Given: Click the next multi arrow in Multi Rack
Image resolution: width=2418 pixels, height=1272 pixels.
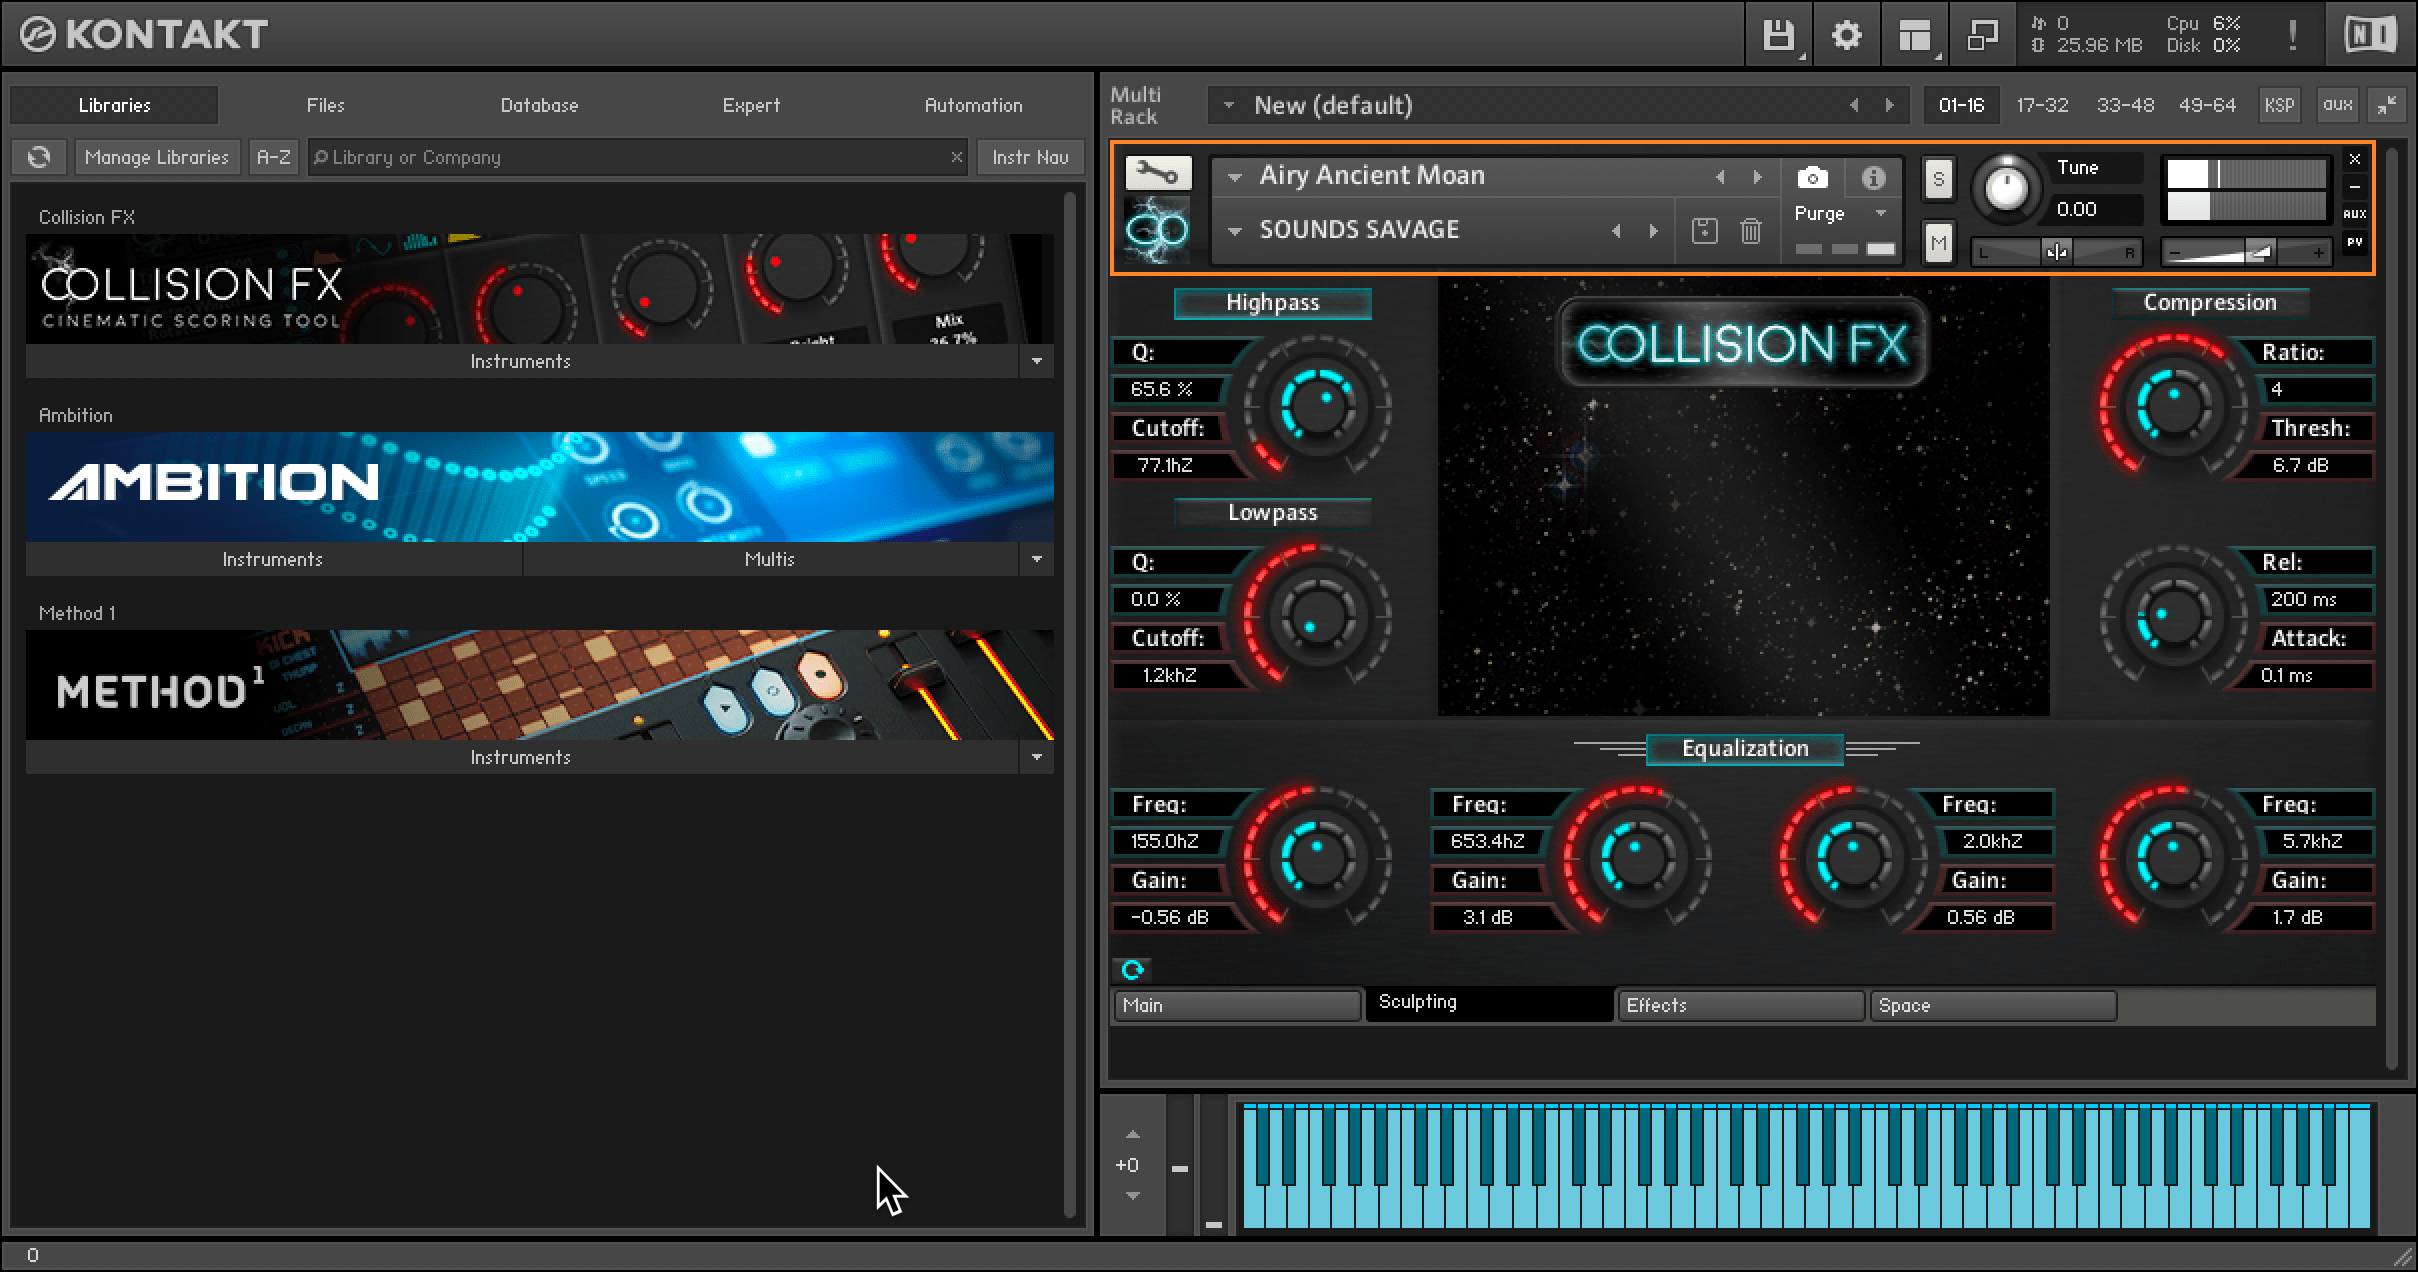Looking at the screenshot, I should point(1889,105).
